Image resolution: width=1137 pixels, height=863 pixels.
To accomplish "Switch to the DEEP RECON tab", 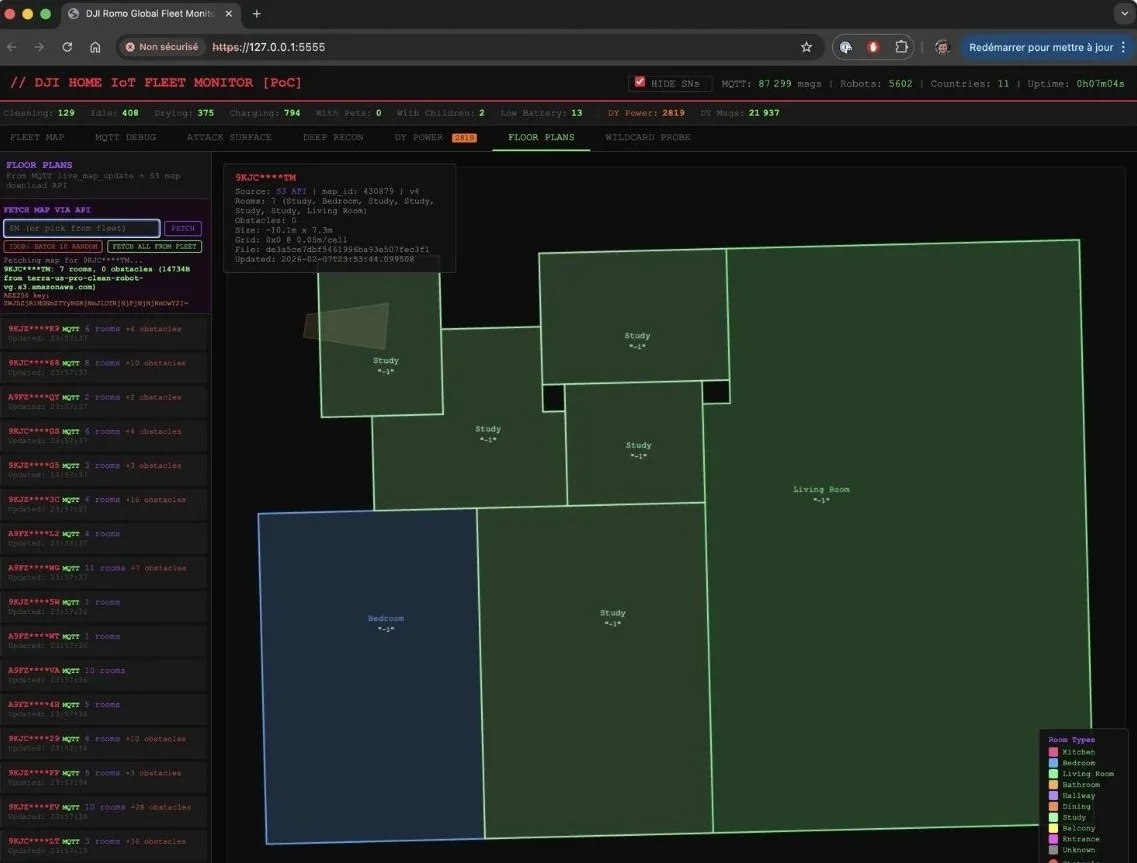I will tap(333, 137).
